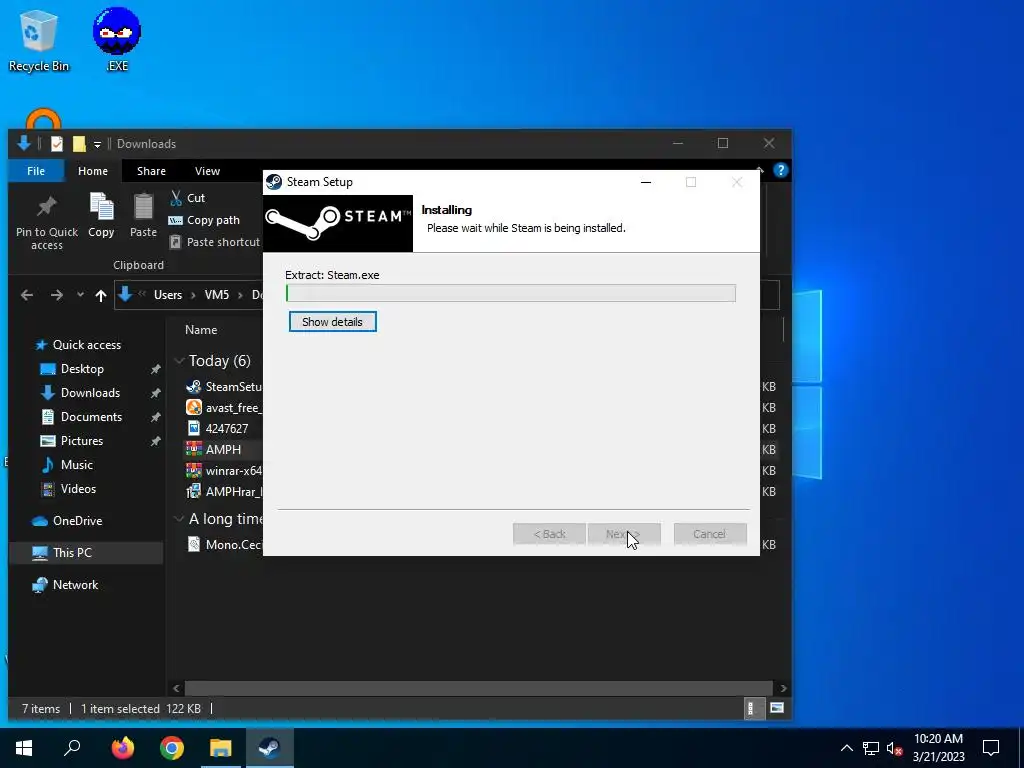Open recent locations dropdown arrow
The image size is (1024, 768).
point(80,295)
